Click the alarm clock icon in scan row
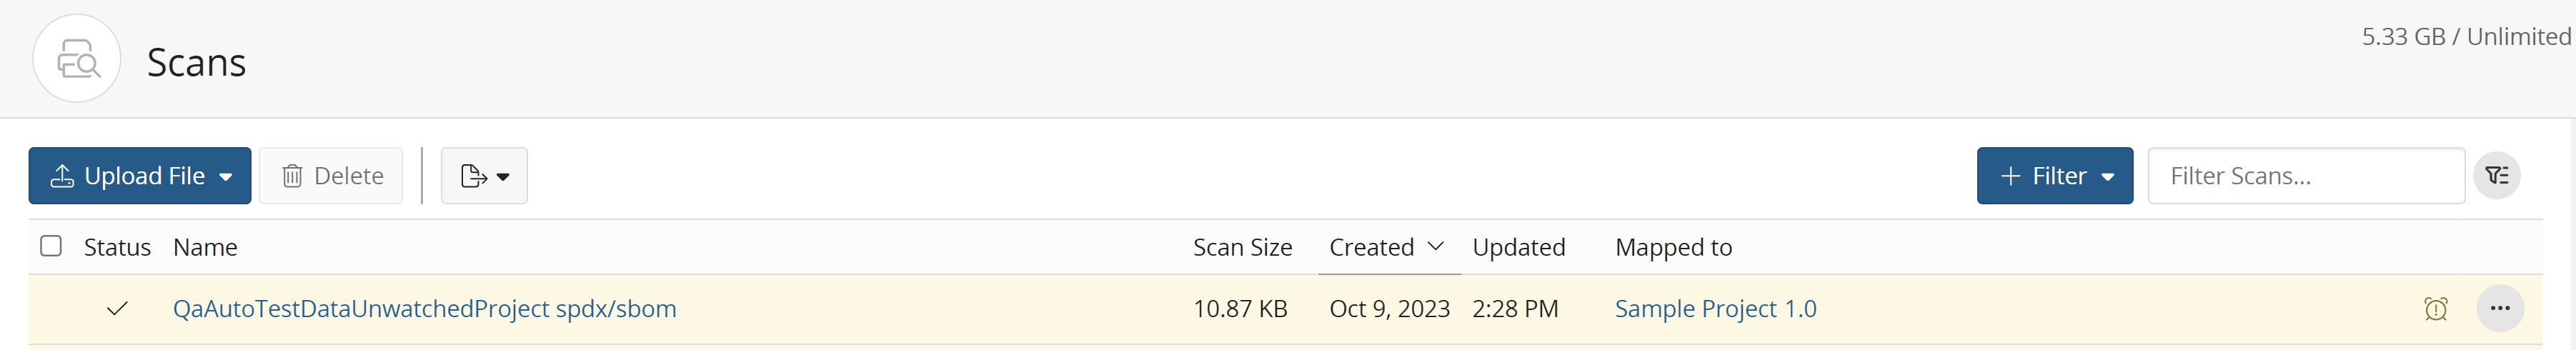2576x350 pixels. pos(2436,309)
